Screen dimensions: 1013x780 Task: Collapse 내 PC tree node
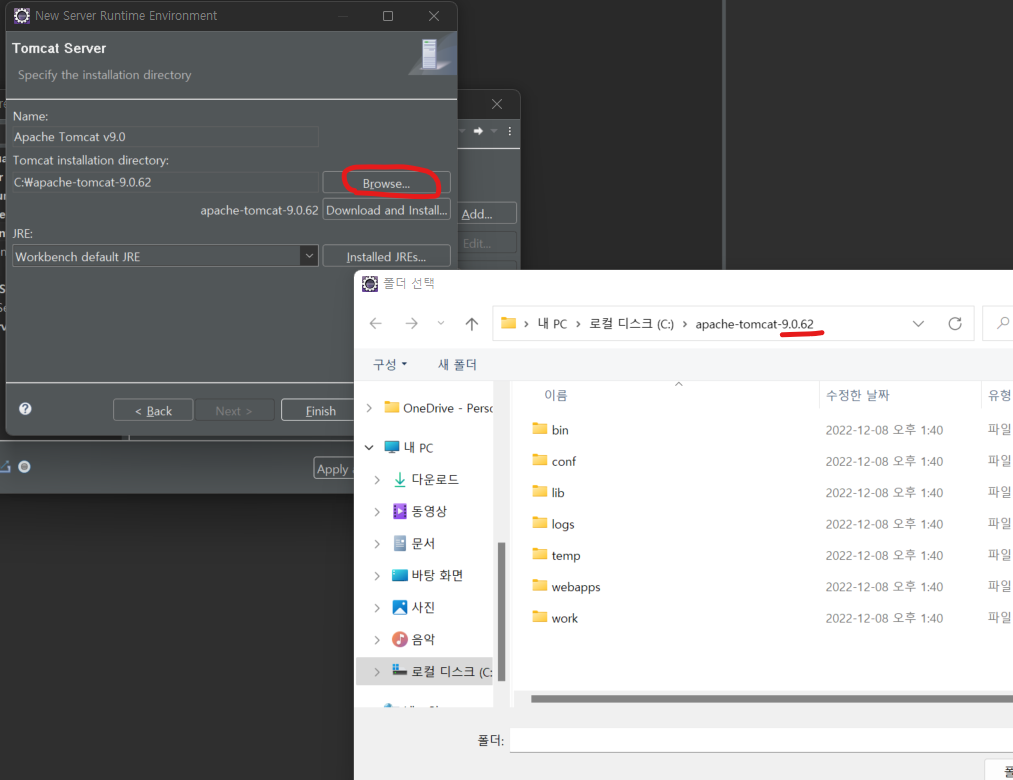369,447
